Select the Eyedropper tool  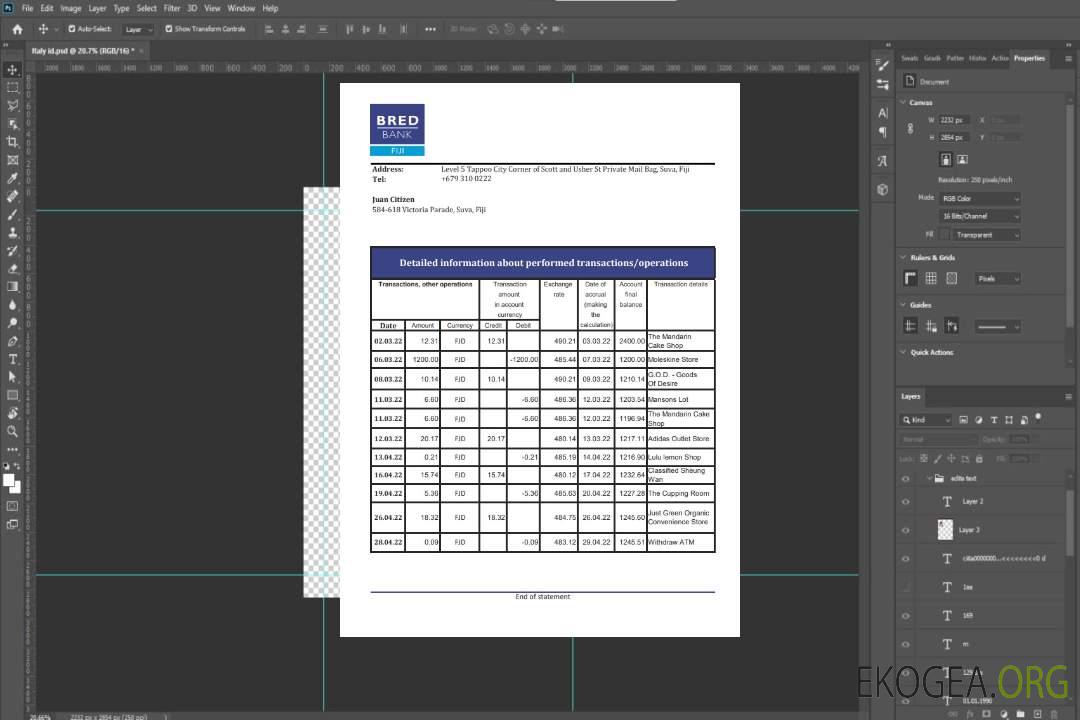pyautogui.click(x=12, y=178)
